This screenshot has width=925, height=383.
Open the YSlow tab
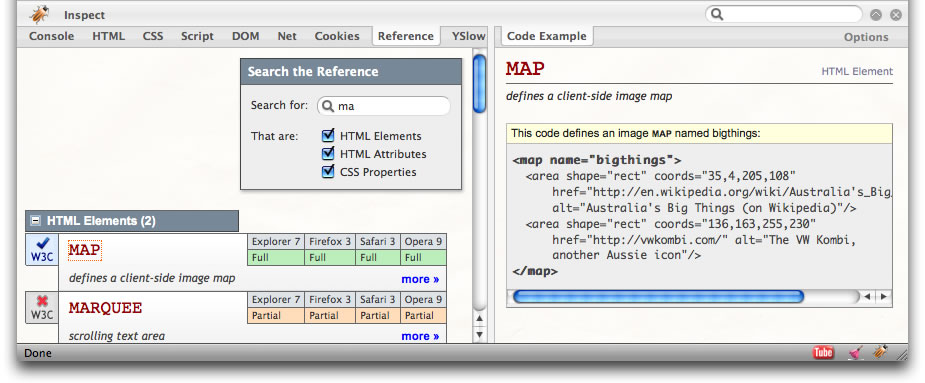click(x=468, y=36)
